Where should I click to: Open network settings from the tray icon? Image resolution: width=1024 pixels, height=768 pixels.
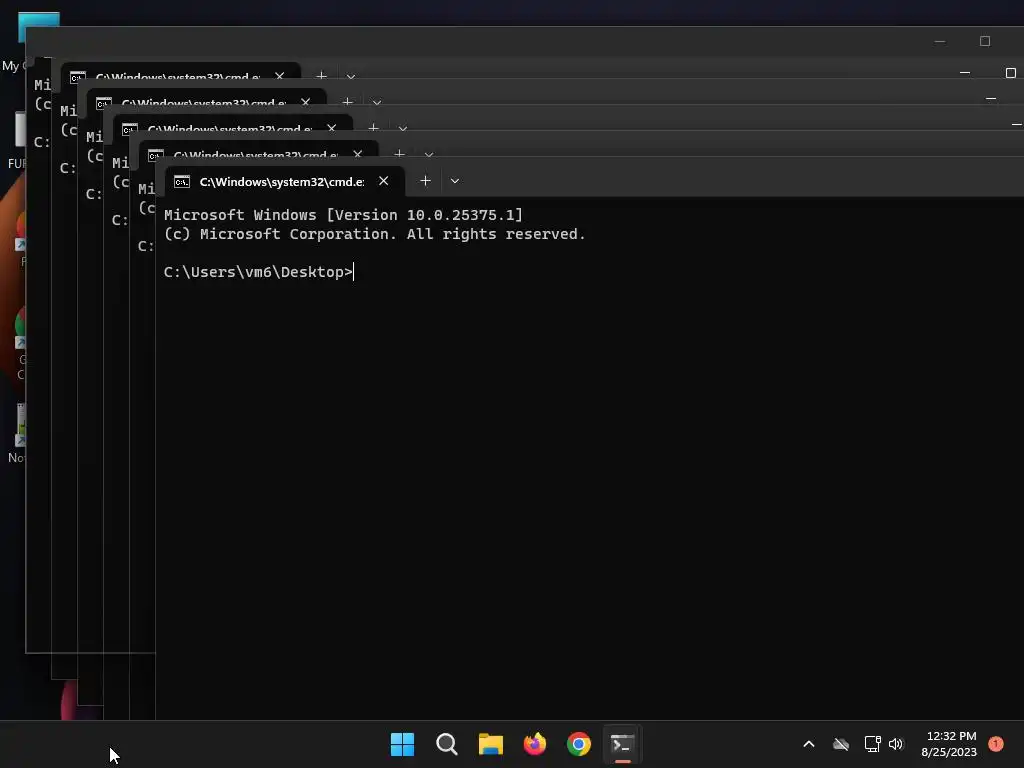pos(872,744)
